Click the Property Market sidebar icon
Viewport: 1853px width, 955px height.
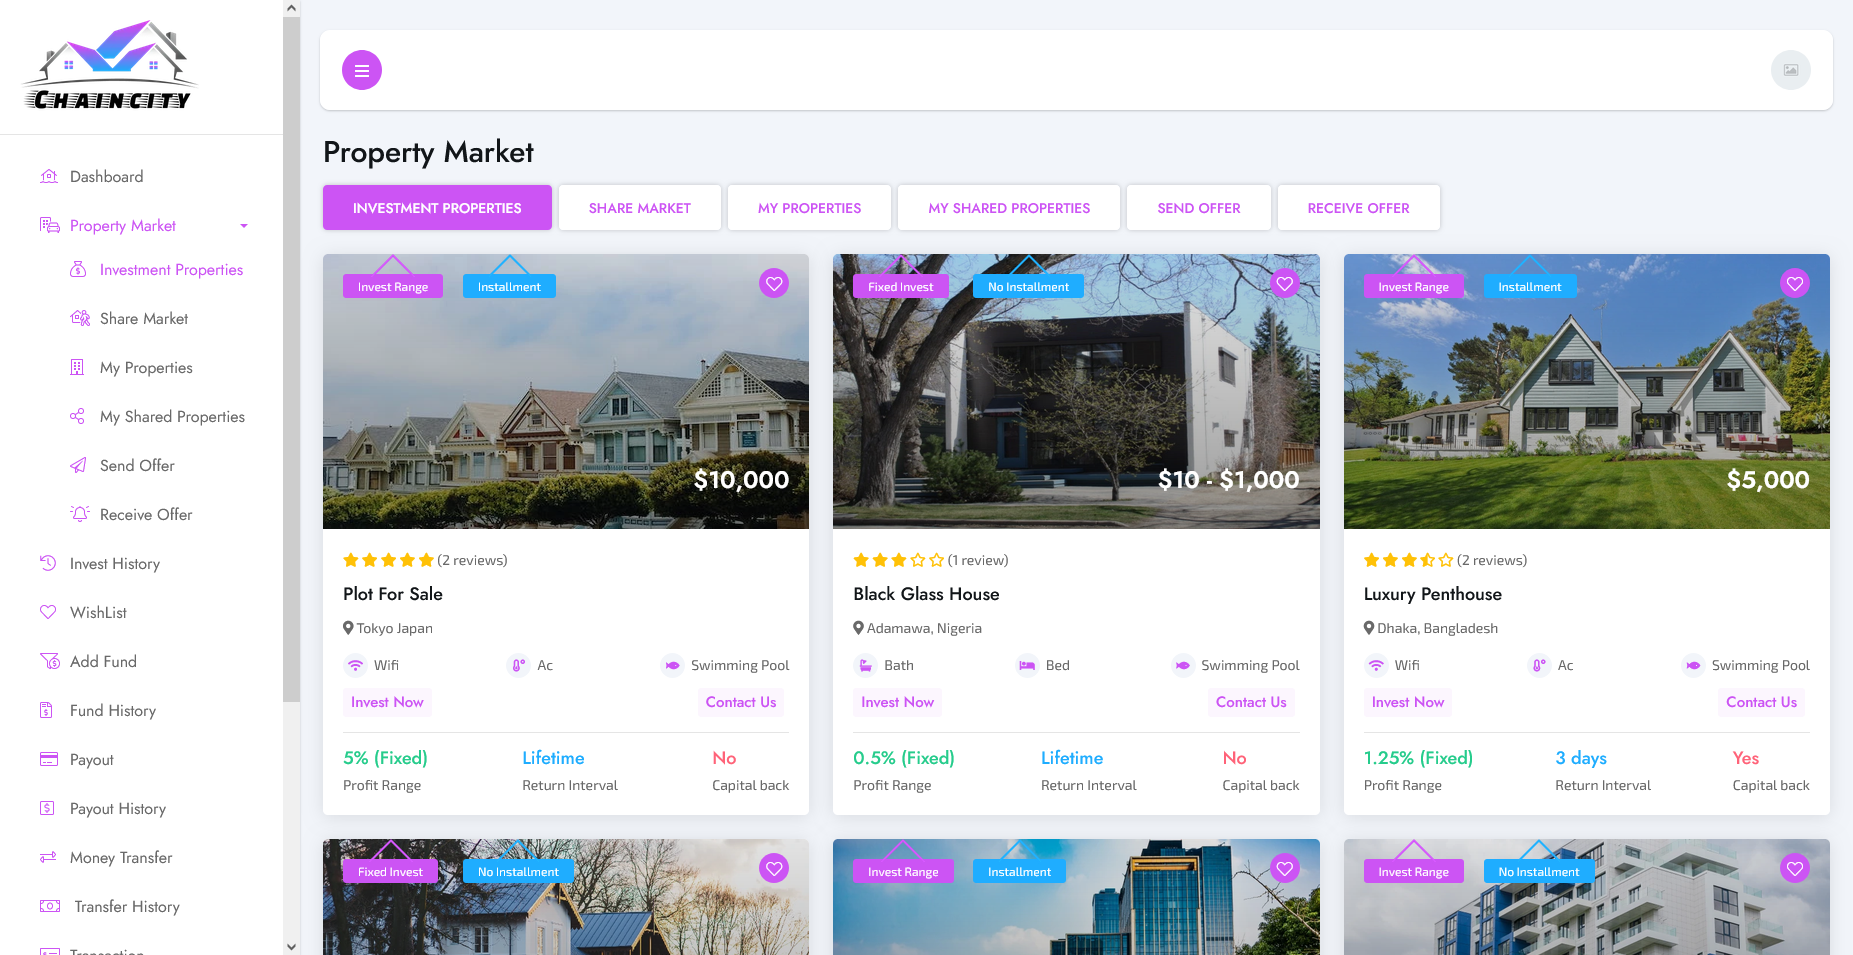tap(49, 226)
